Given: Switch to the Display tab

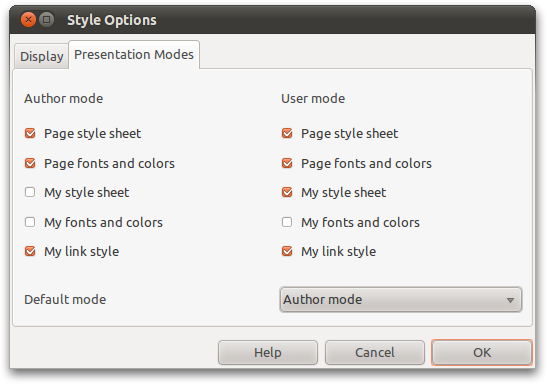Looking at the screenshot, I should [42, 56].
